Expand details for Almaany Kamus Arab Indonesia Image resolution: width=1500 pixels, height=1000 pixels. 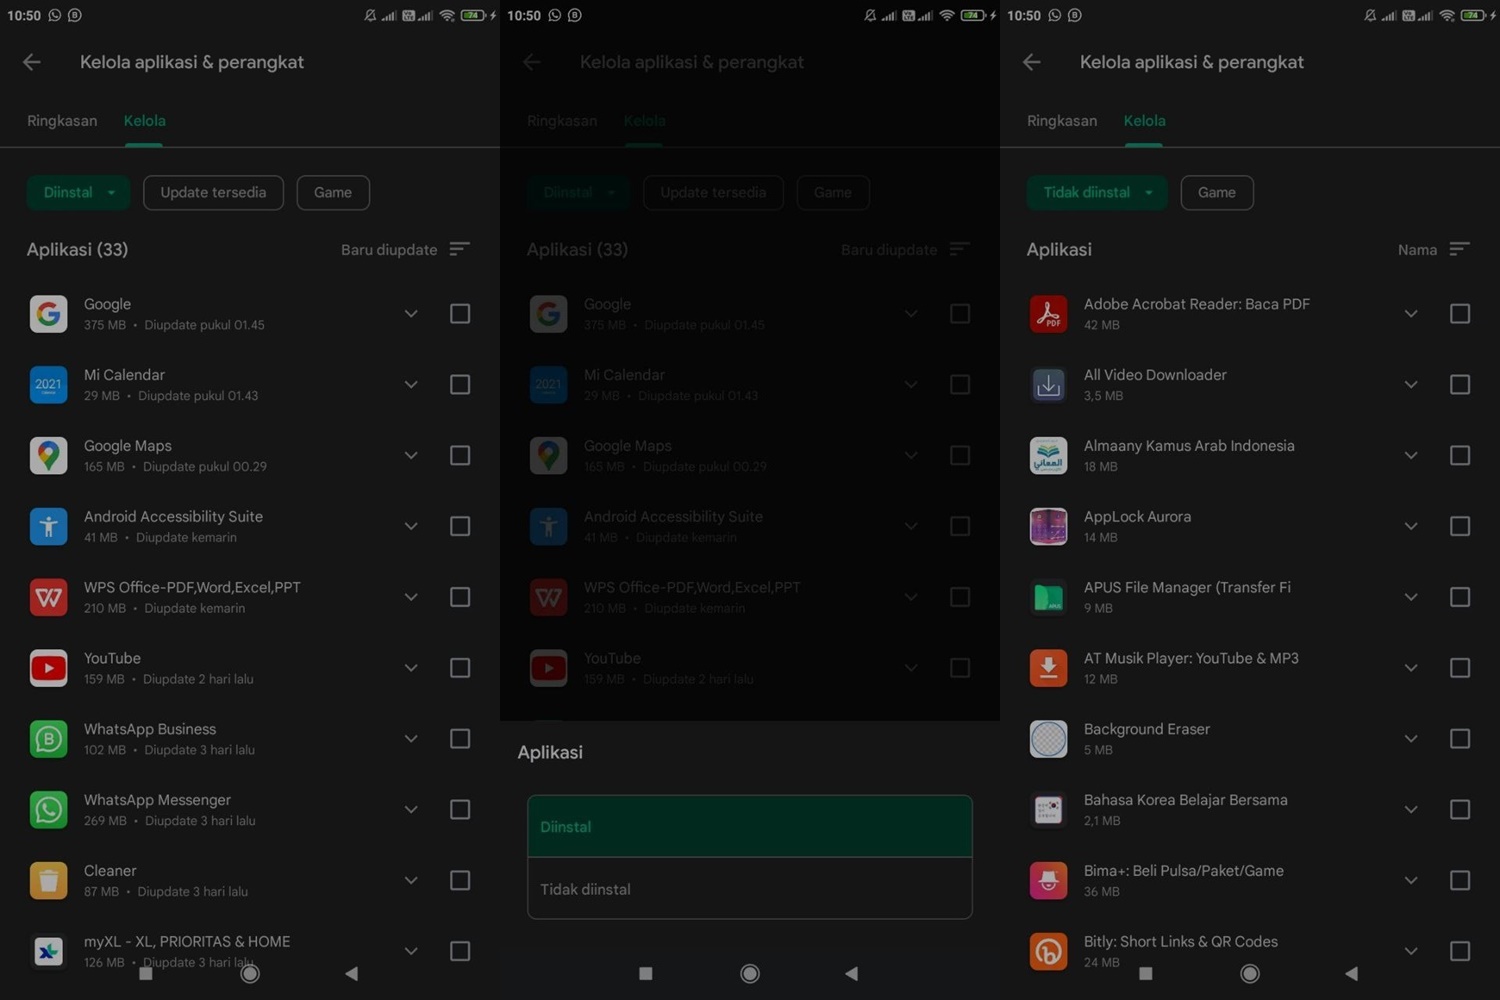1411,456
